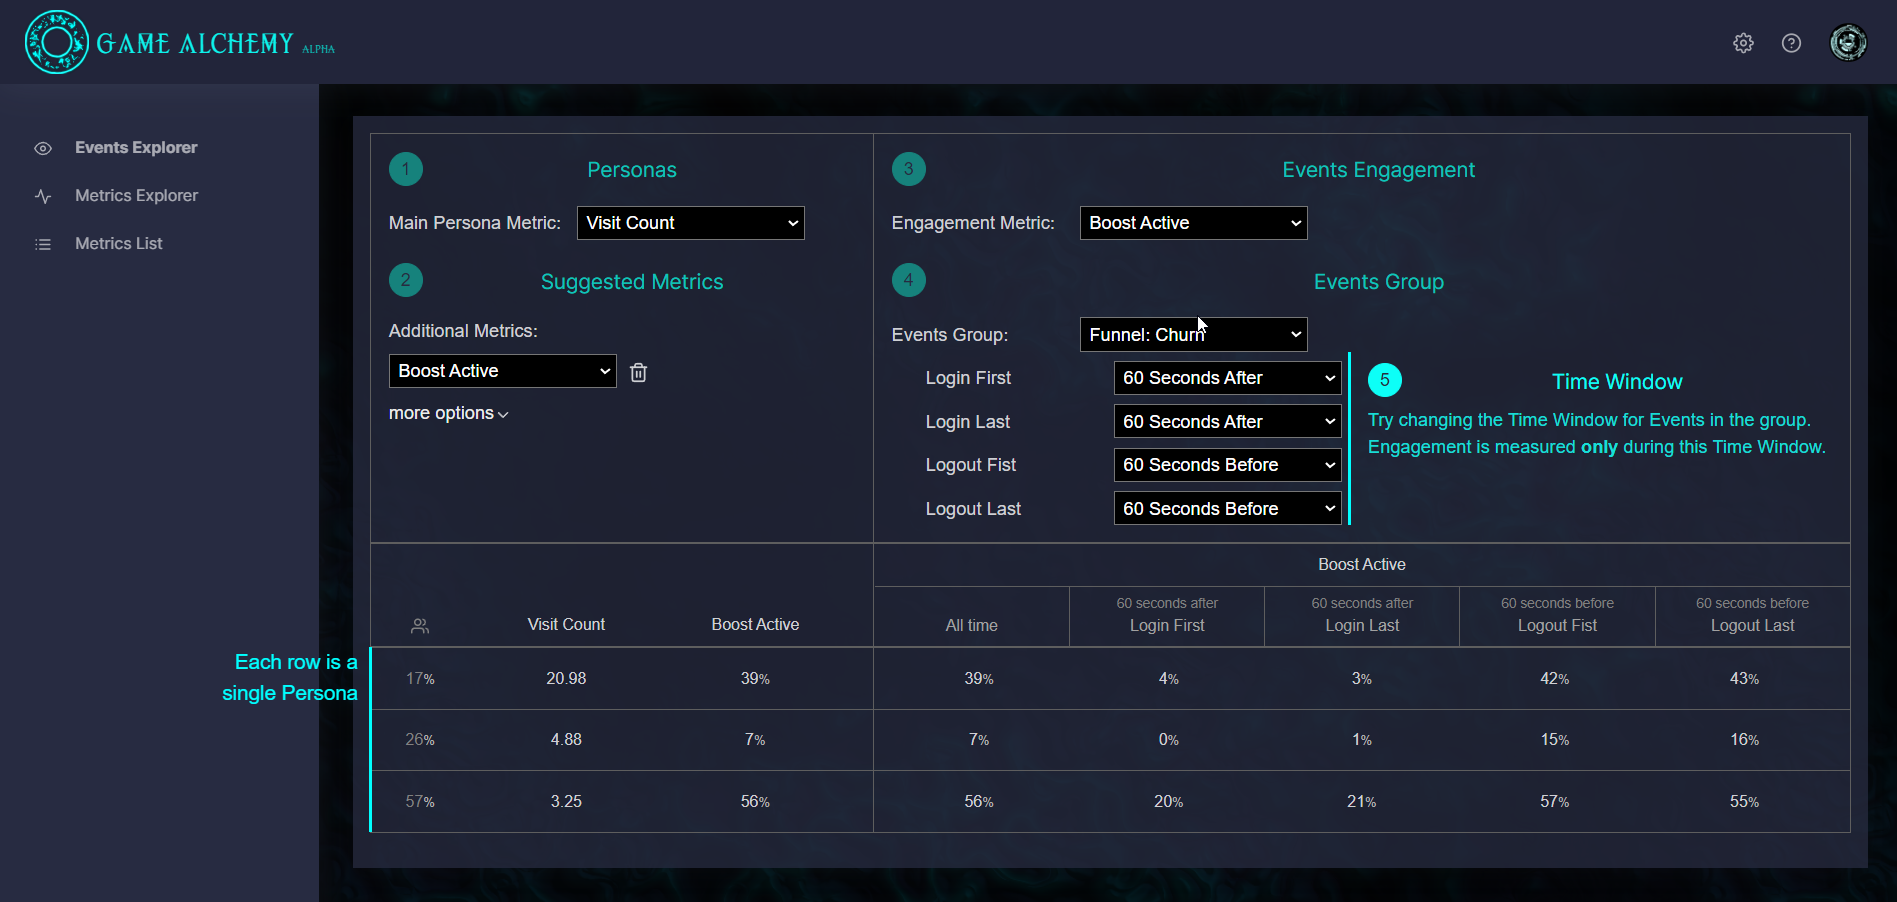Click the personas people icon in the table header
This screenshot has width=1897, height=902.
pyautogui.click(x=420, y=626)
